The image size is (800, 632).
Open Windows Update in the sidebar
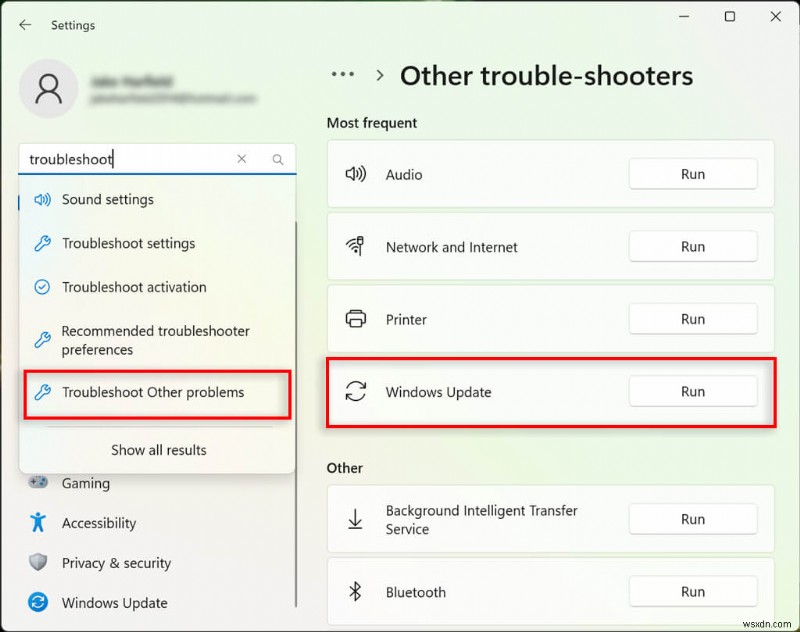tap(115, 602)
